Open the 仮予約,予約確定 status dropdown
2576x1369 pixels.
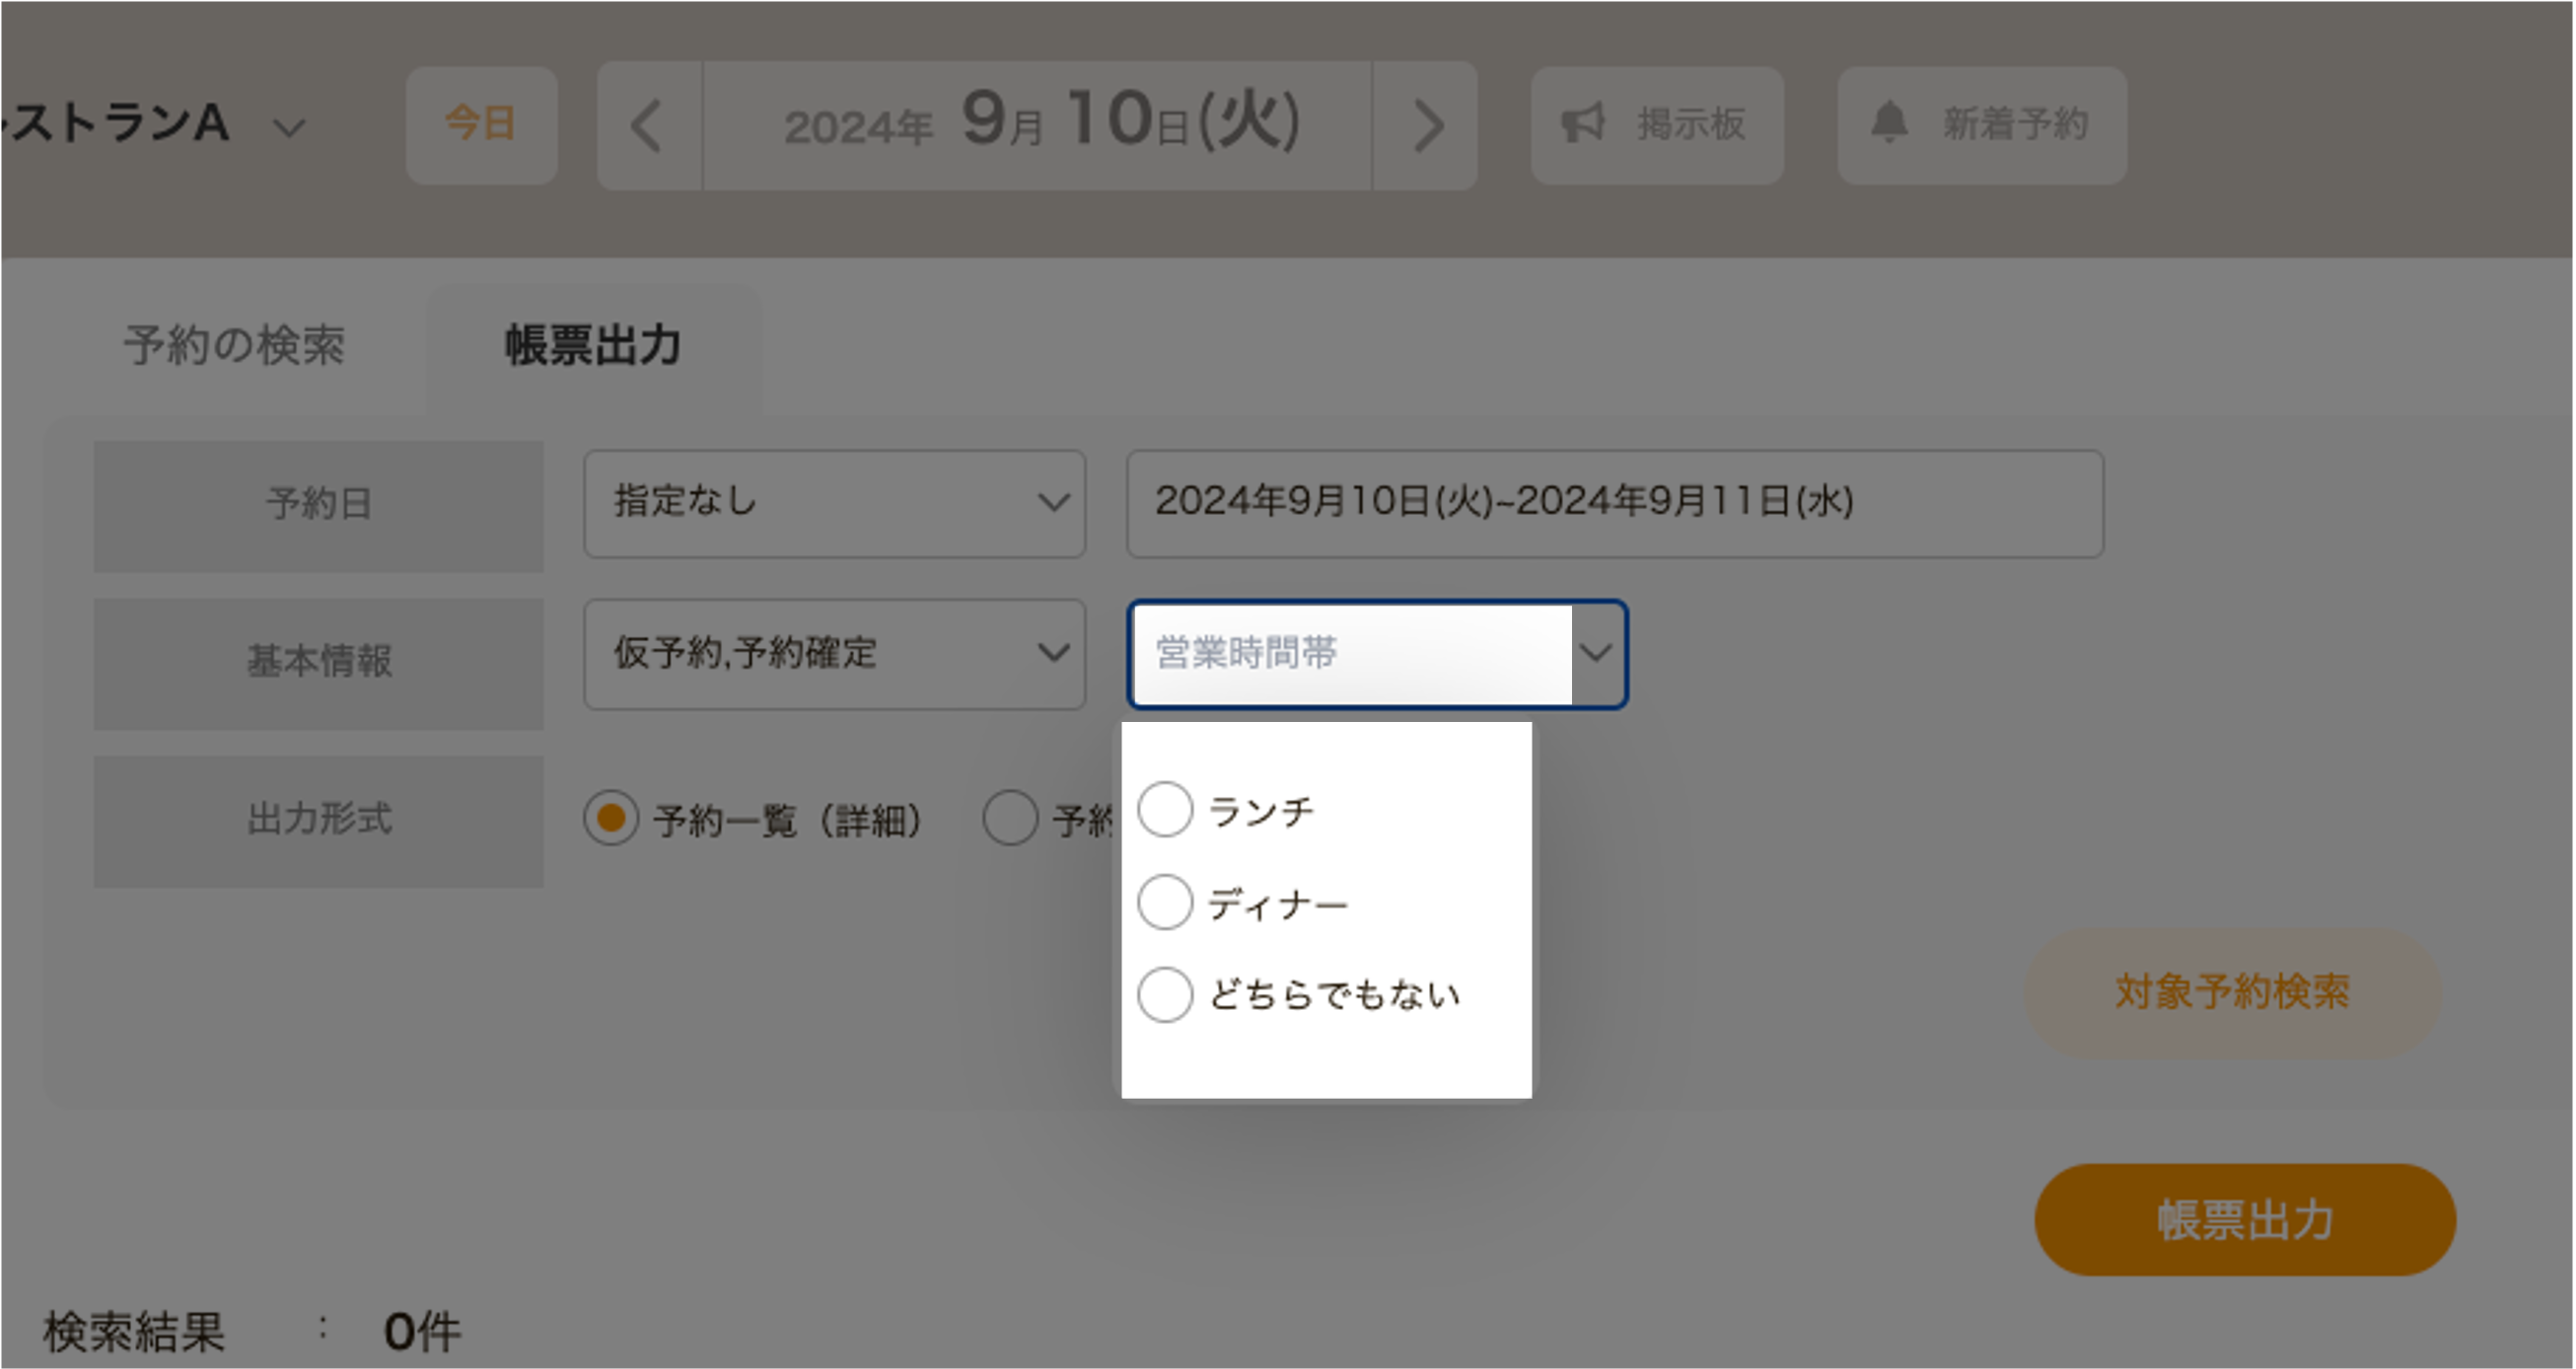834,654
